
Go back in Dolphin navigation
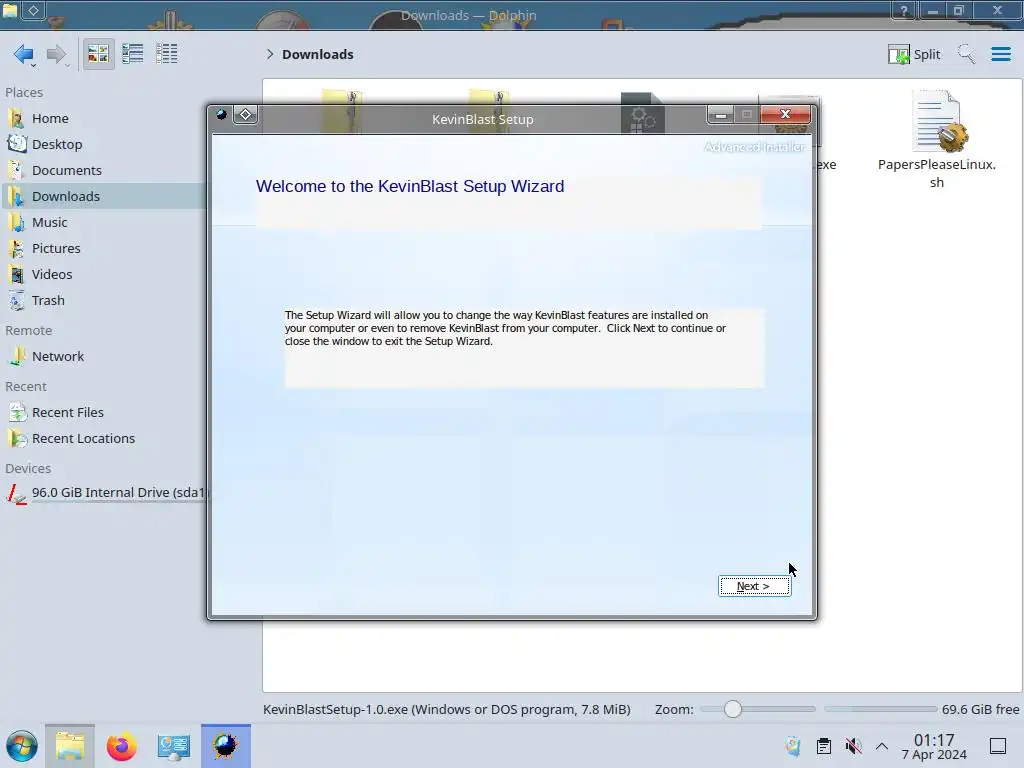[x=24, y=54]
